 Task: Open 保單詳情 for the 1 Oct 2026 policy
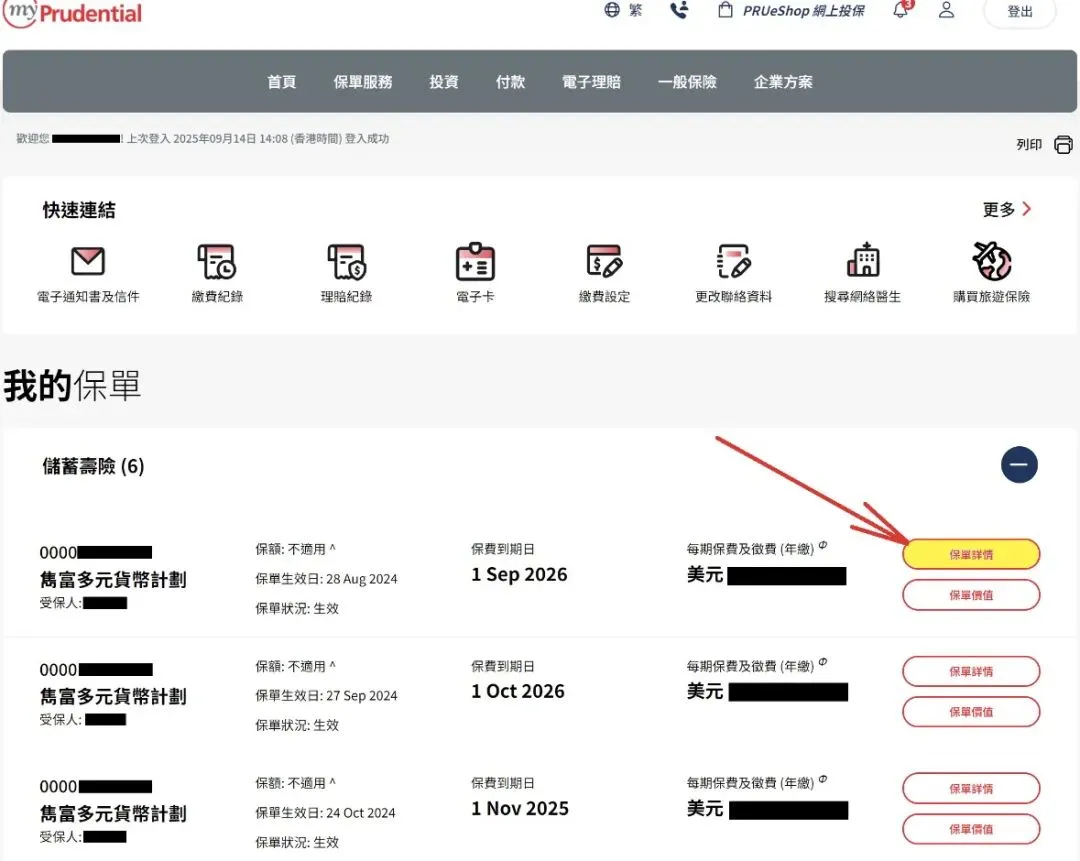(x=971, y=672)
